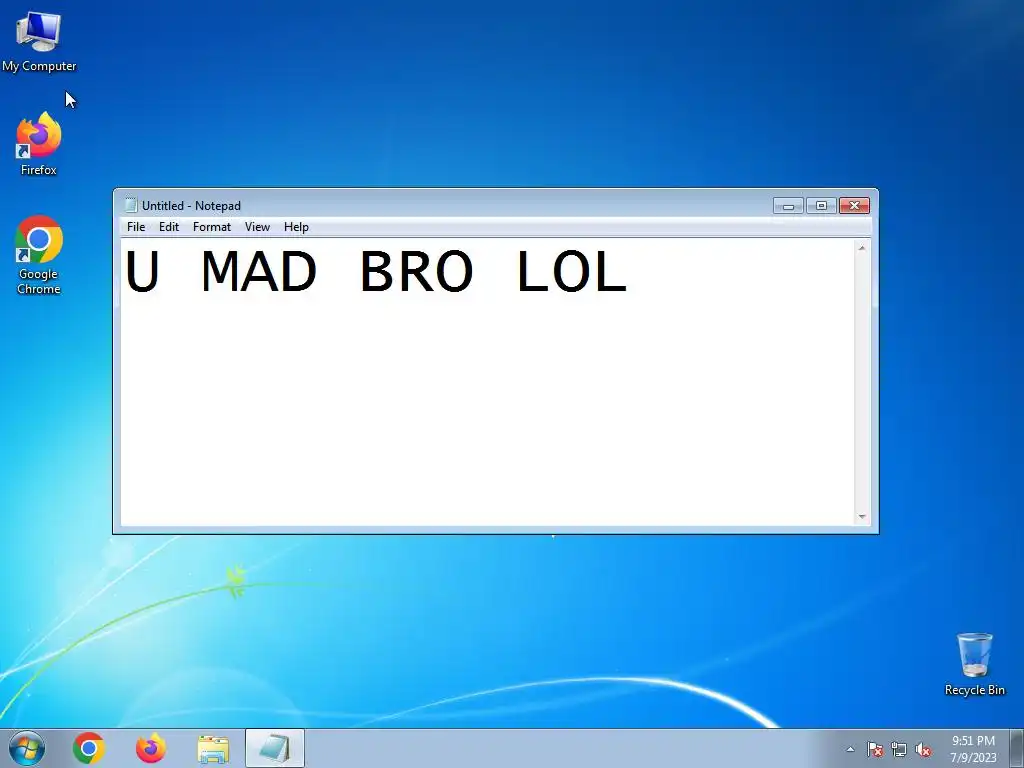
Task: Click the Untitled - Notepad title text
Action: tap(191, 206)
